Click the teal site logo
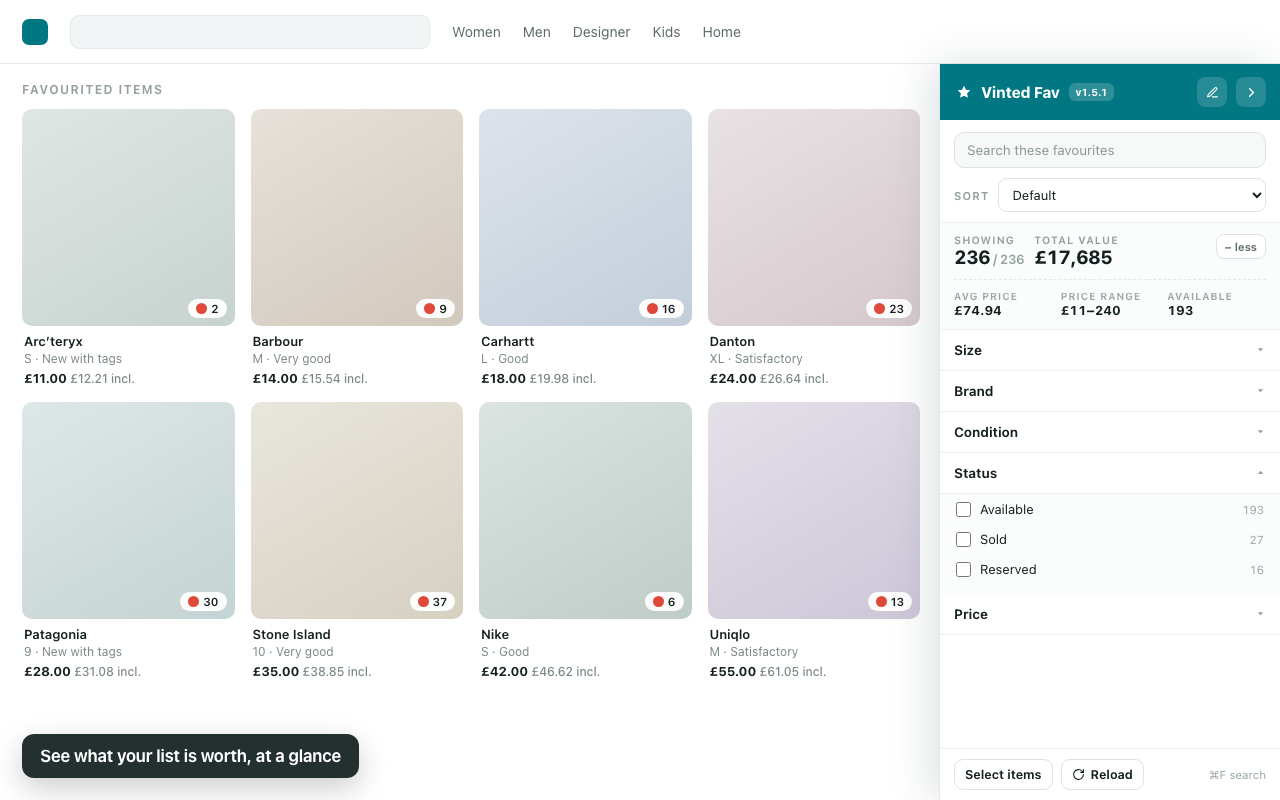Image resolution: width=1280 pixels, height=800 pixels. point(35,32)
